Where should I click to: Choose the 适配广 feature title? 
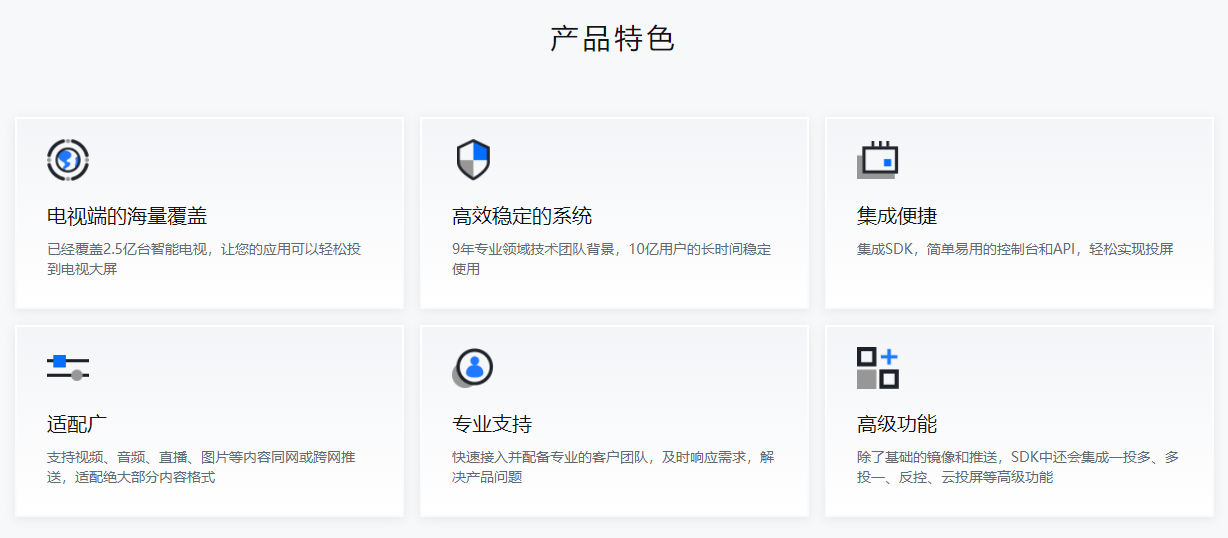click(77, 424)
